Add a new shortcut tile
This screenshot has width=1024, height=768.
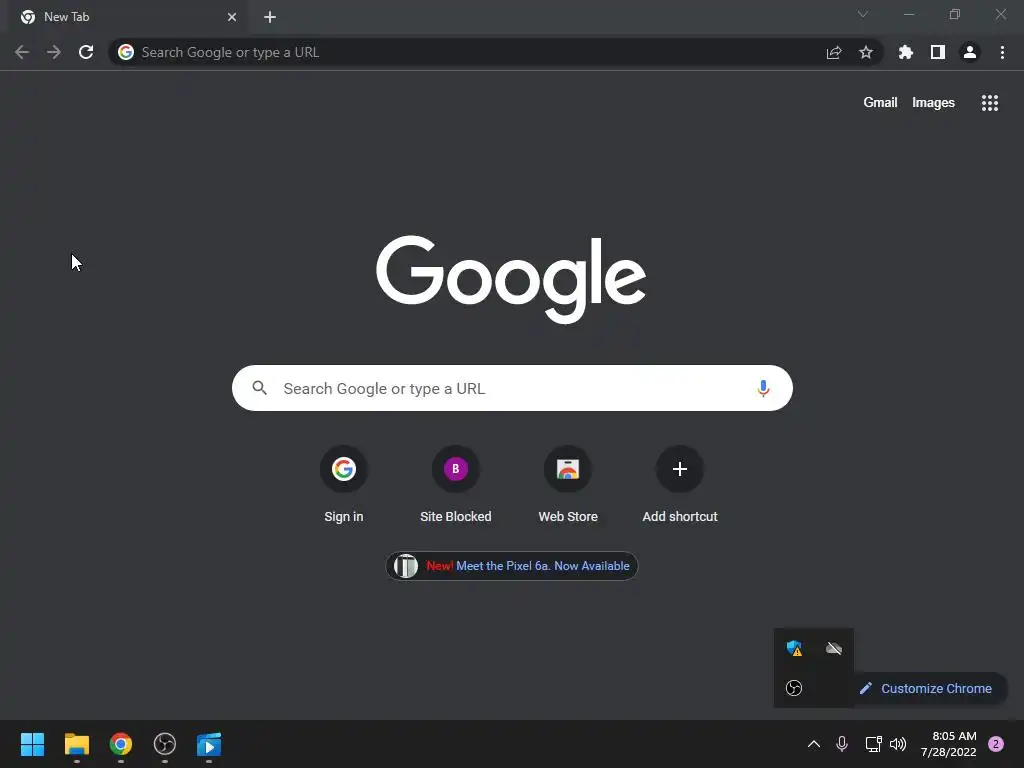click(x=680, y=485)
